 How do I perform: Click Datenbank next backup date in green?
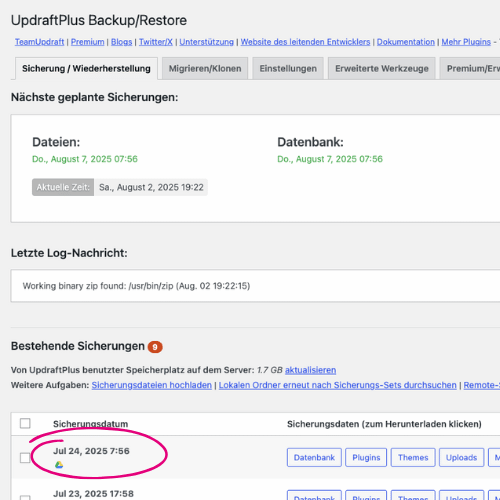[x=330, y=159]
